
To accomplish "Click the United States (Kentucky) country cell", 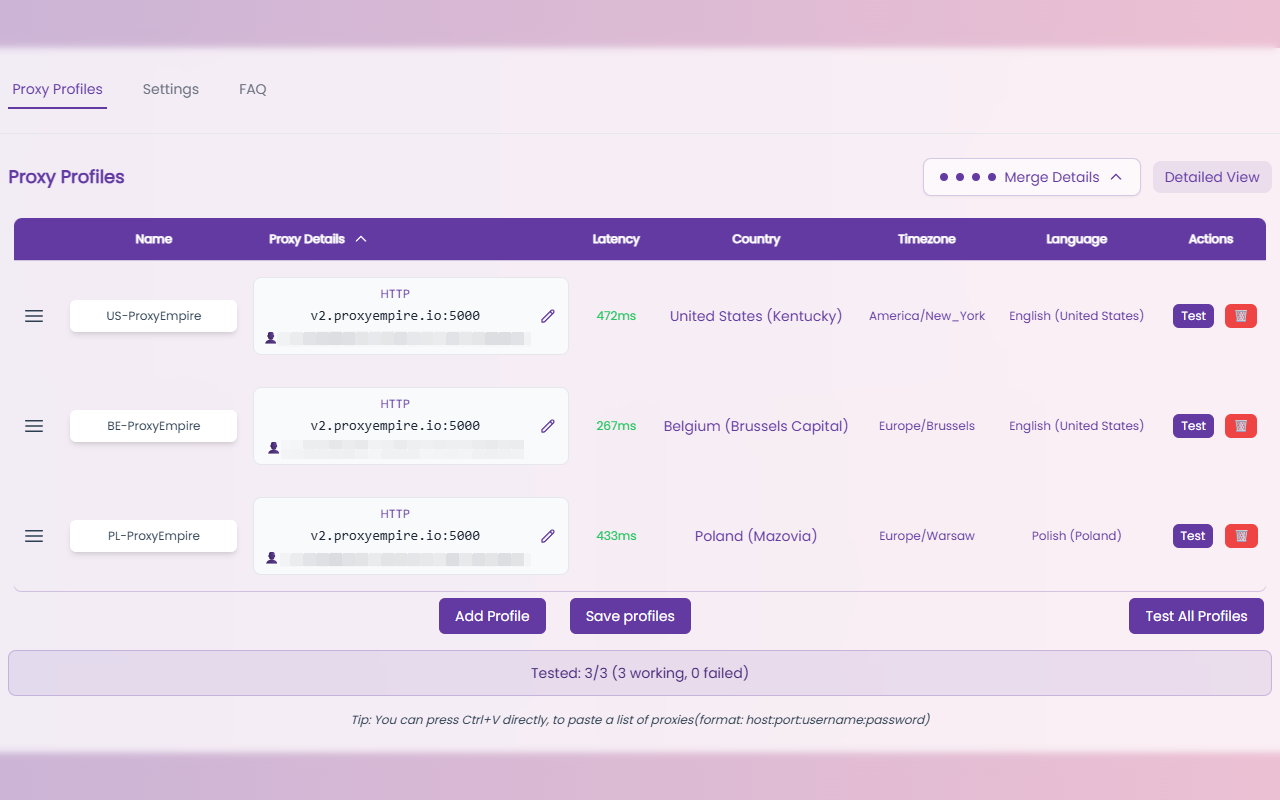I will pos(756,316).
